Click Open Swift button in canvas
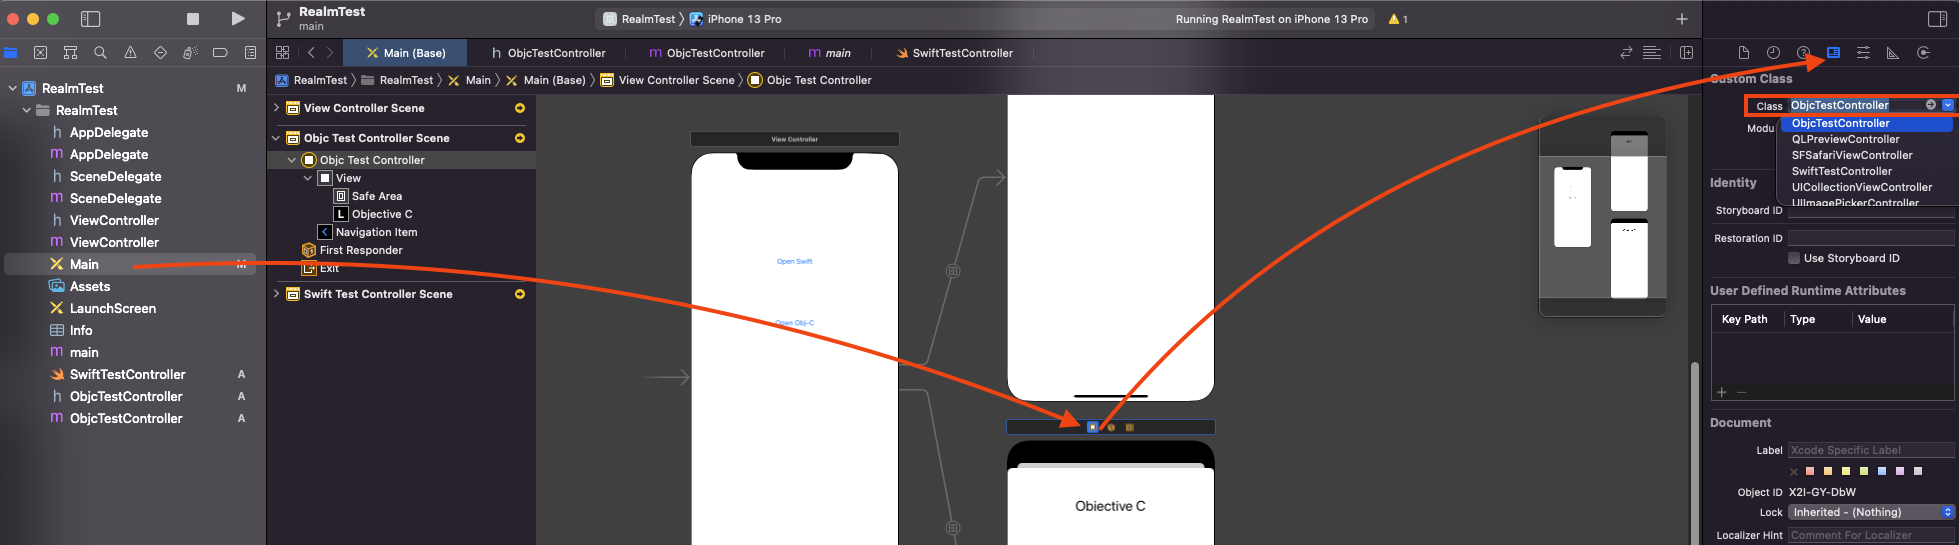1959x545 pixels. tap(795, 261)
